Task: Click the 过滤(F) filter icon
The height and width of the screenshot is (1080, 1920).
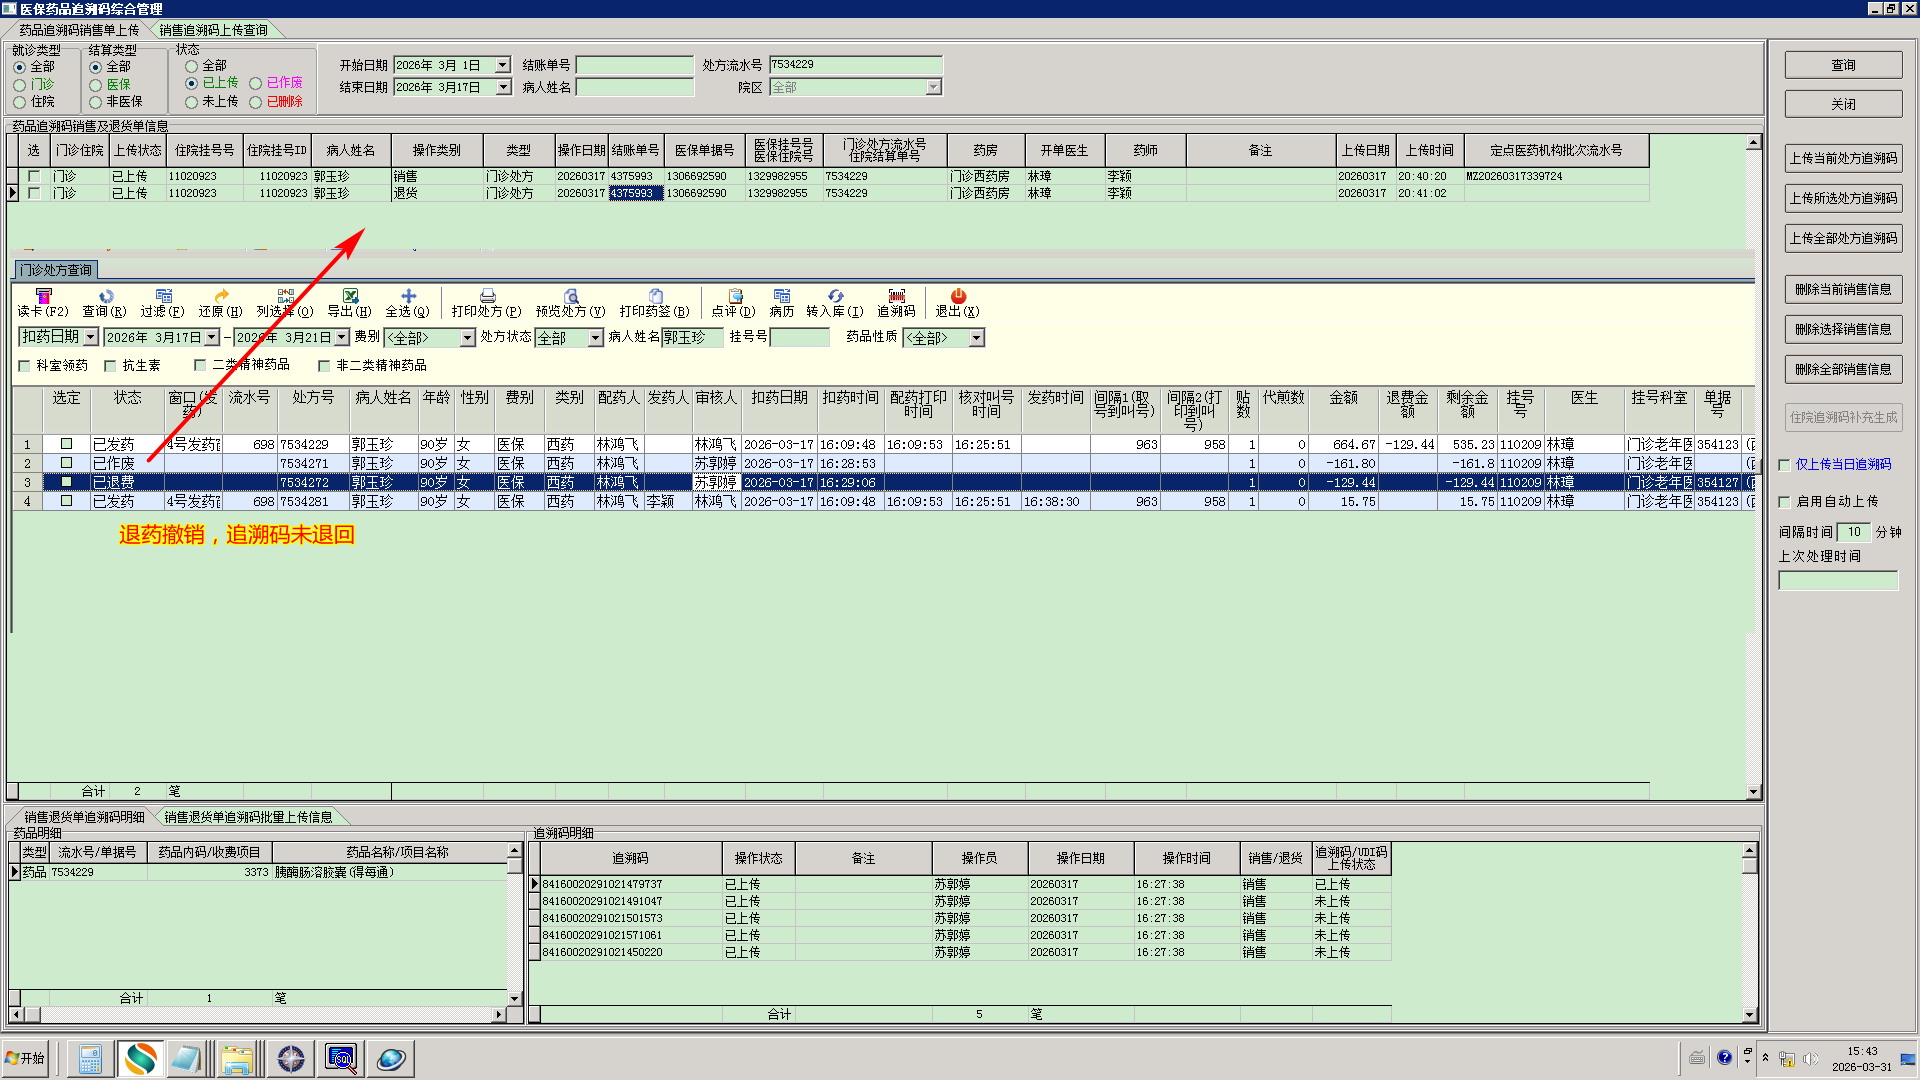Action: (x=163, y=296)
